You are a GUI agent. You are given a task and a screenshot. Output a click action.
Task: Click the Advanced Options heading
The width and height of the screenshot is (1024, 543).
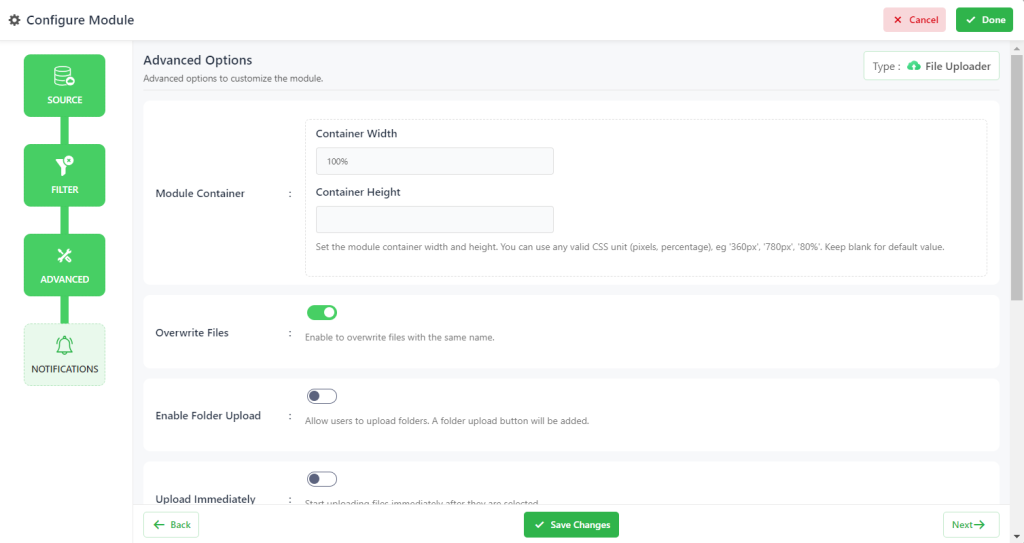pyautogui.click(x=198, y=60)
